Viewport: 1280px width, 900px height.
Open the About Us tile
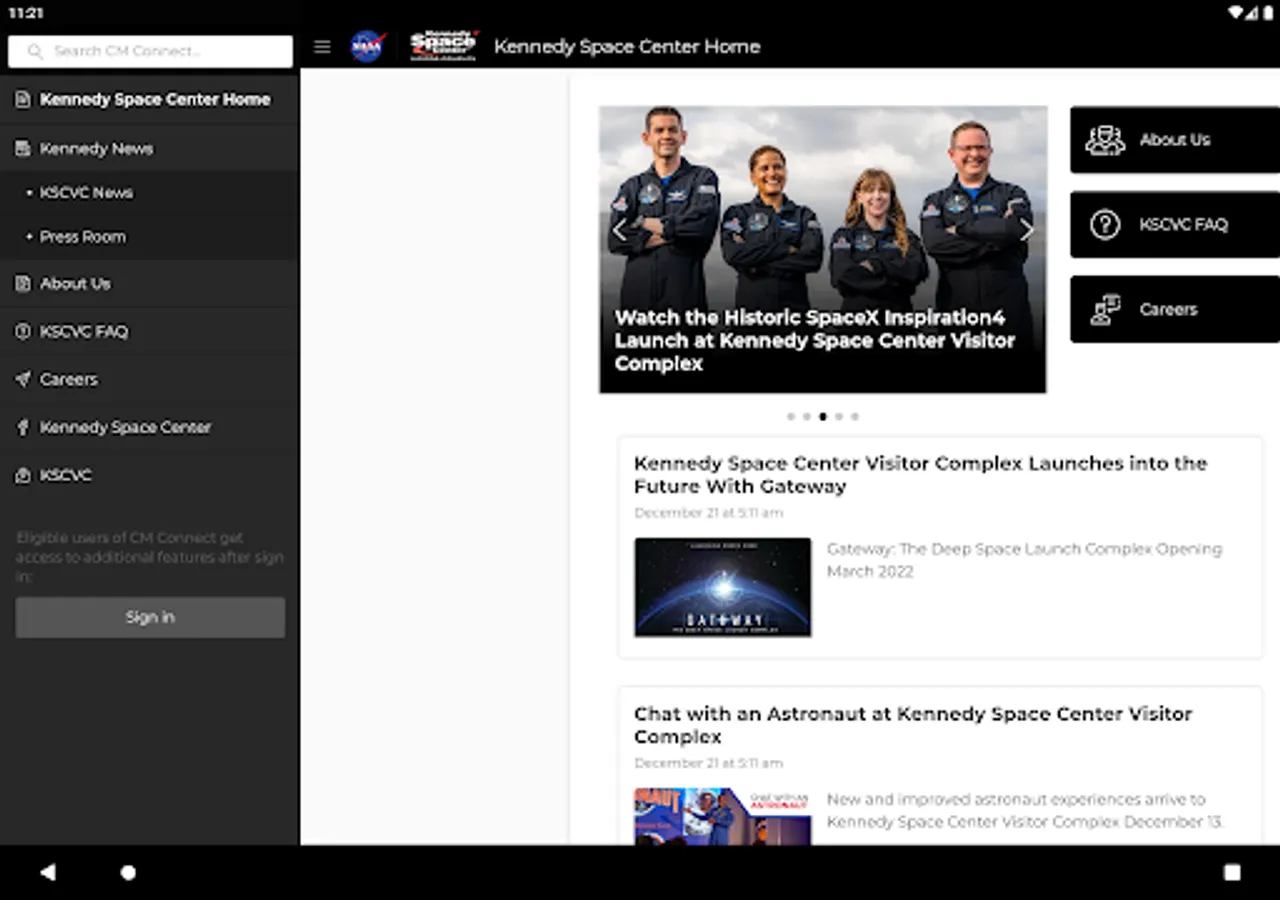[x=1174, y=140]
